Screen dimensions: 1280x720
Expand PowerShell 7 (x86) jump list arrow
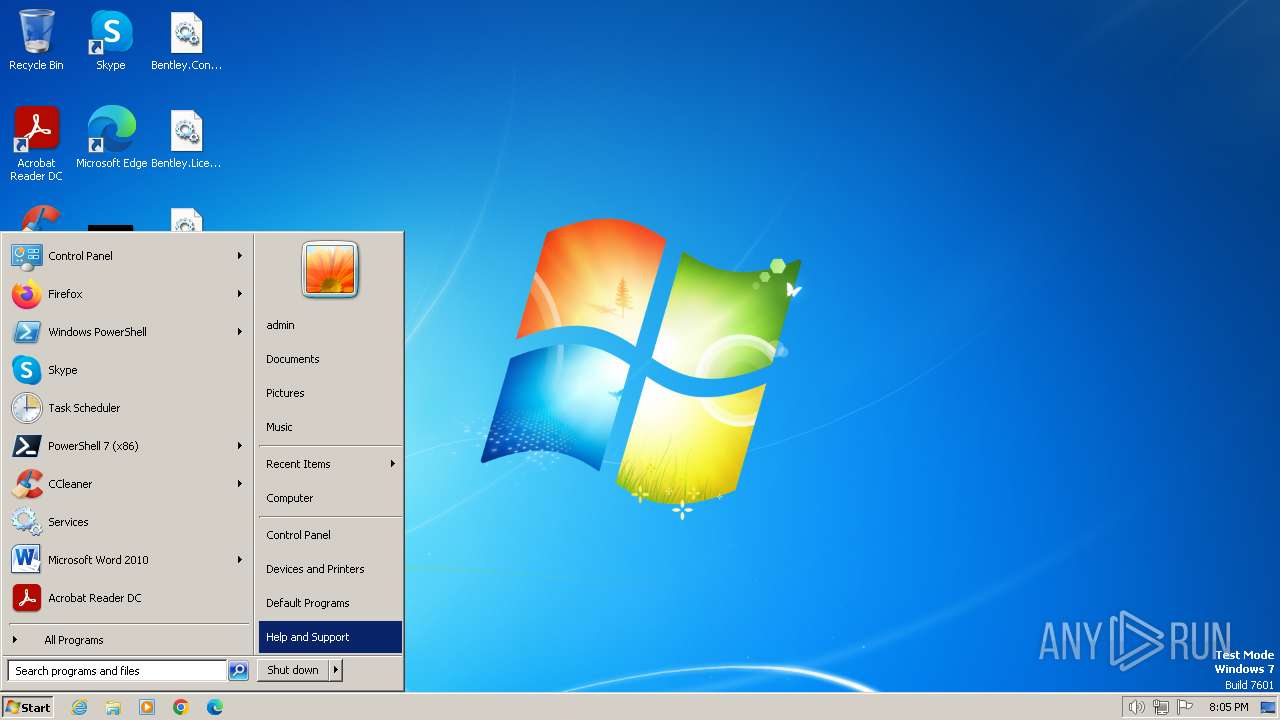coord(240,446)
